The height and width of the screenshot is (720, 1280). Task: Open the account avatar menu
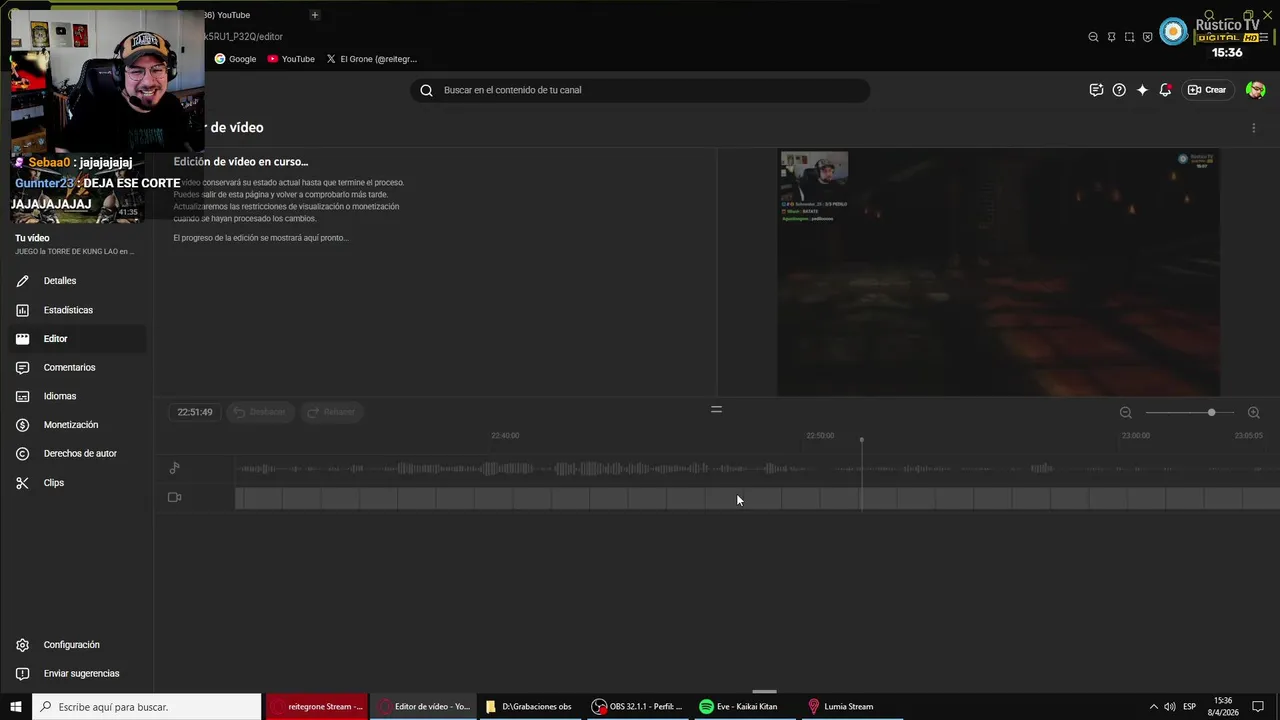coord(1256,90)
